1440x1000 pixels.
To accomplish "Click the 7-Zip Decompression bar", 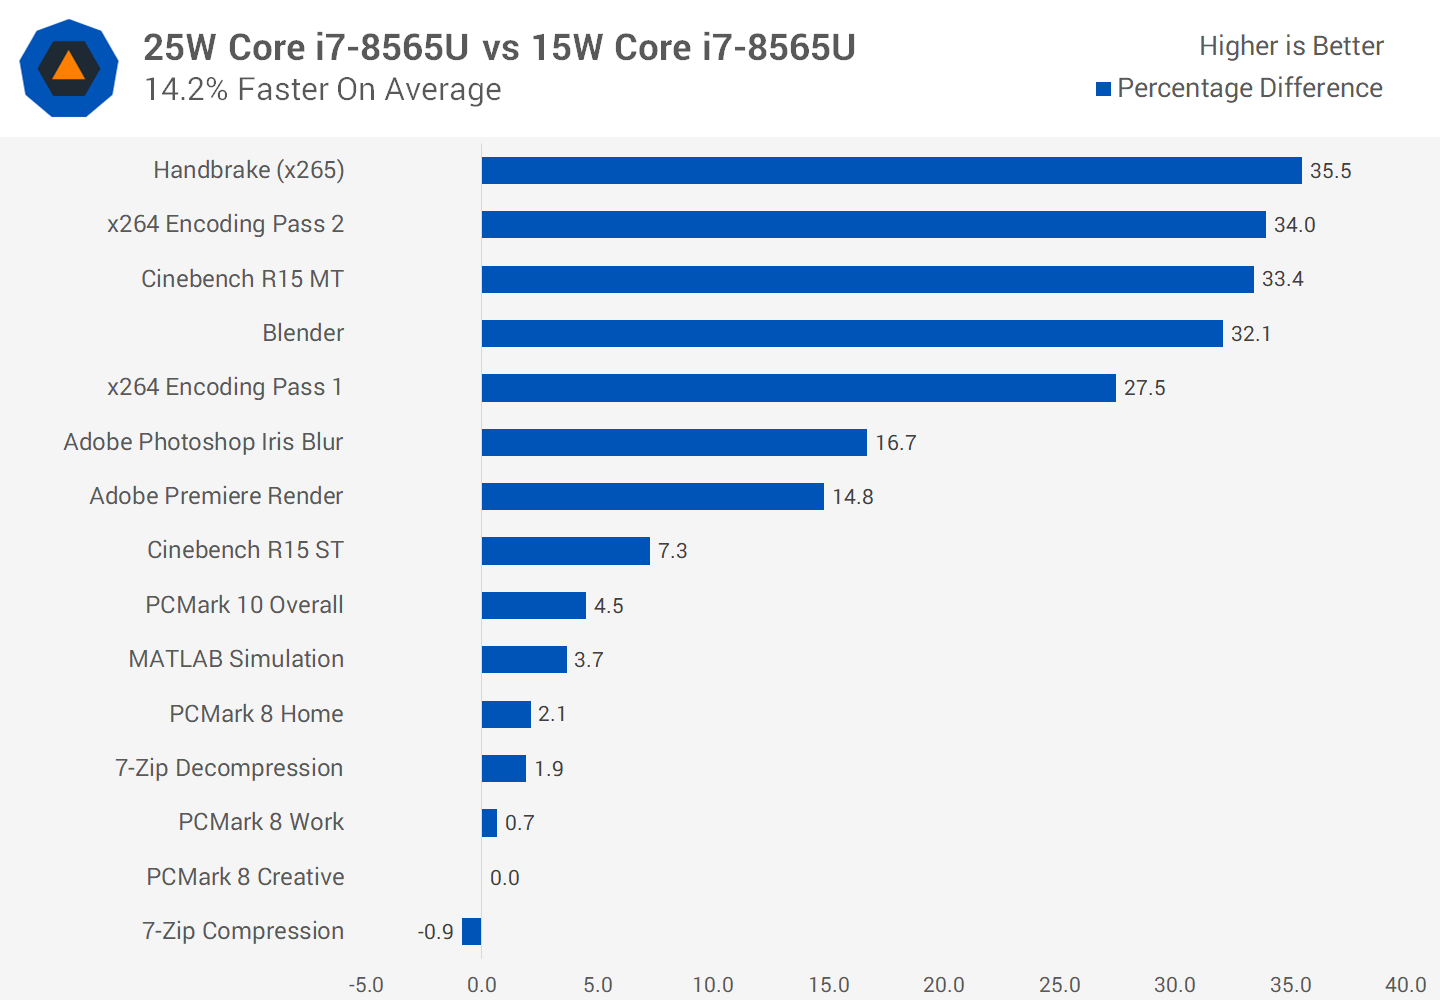I will coord(503,769).
